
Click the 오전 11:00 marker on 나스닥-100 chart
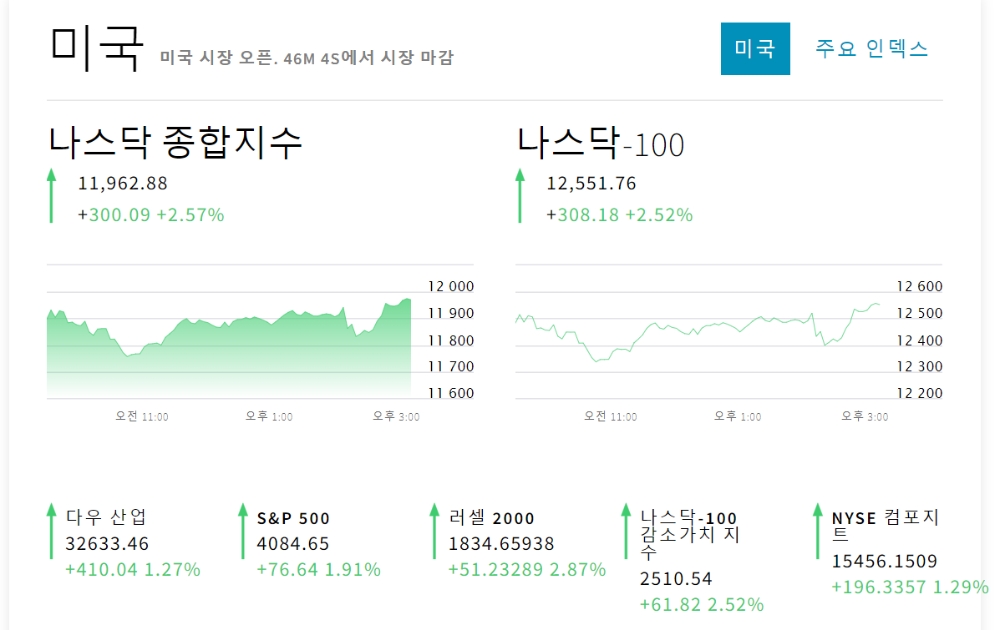610,416
